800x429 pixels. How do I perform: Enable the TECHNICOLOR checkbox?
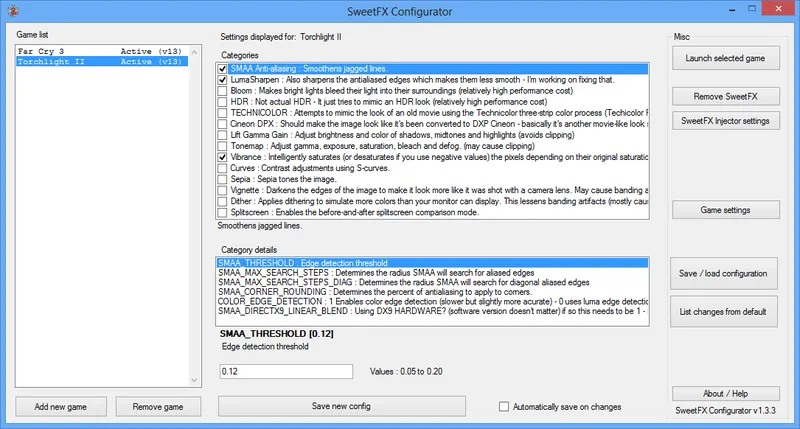(x=222, y=113)
